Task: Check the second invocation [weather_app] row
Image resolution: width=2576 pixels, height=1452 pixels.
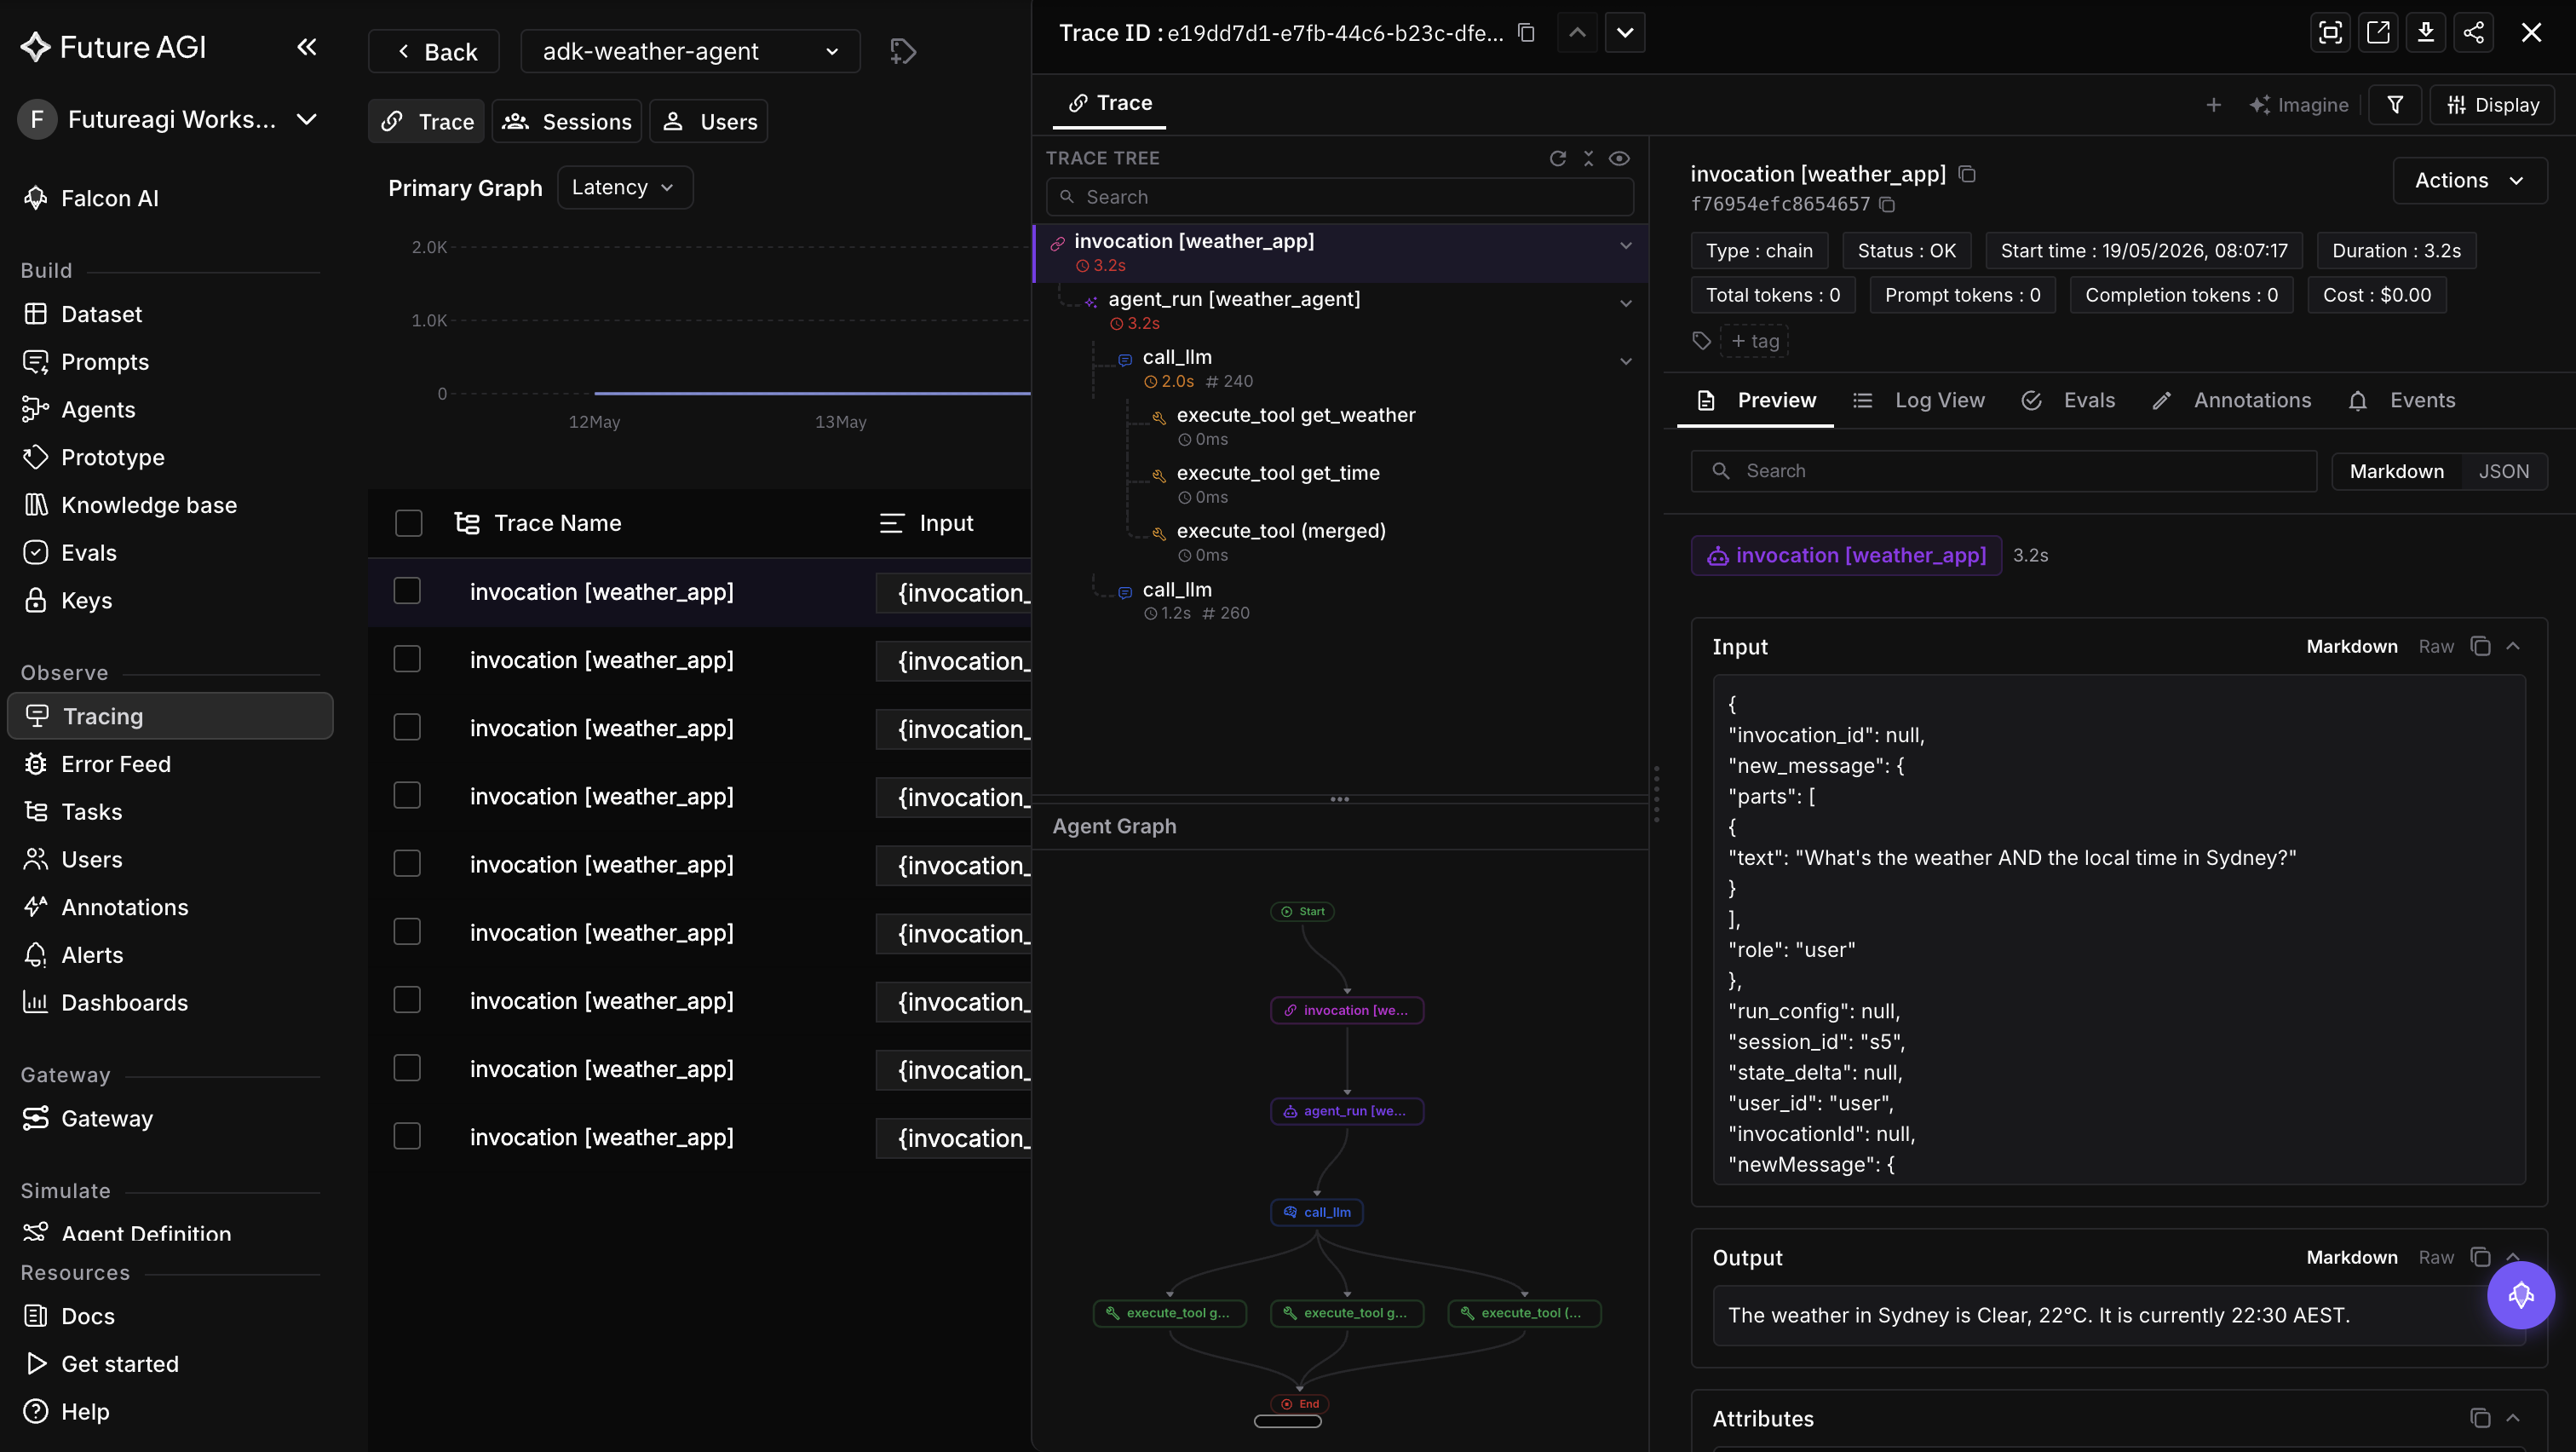Action: [x=407, y=659]
